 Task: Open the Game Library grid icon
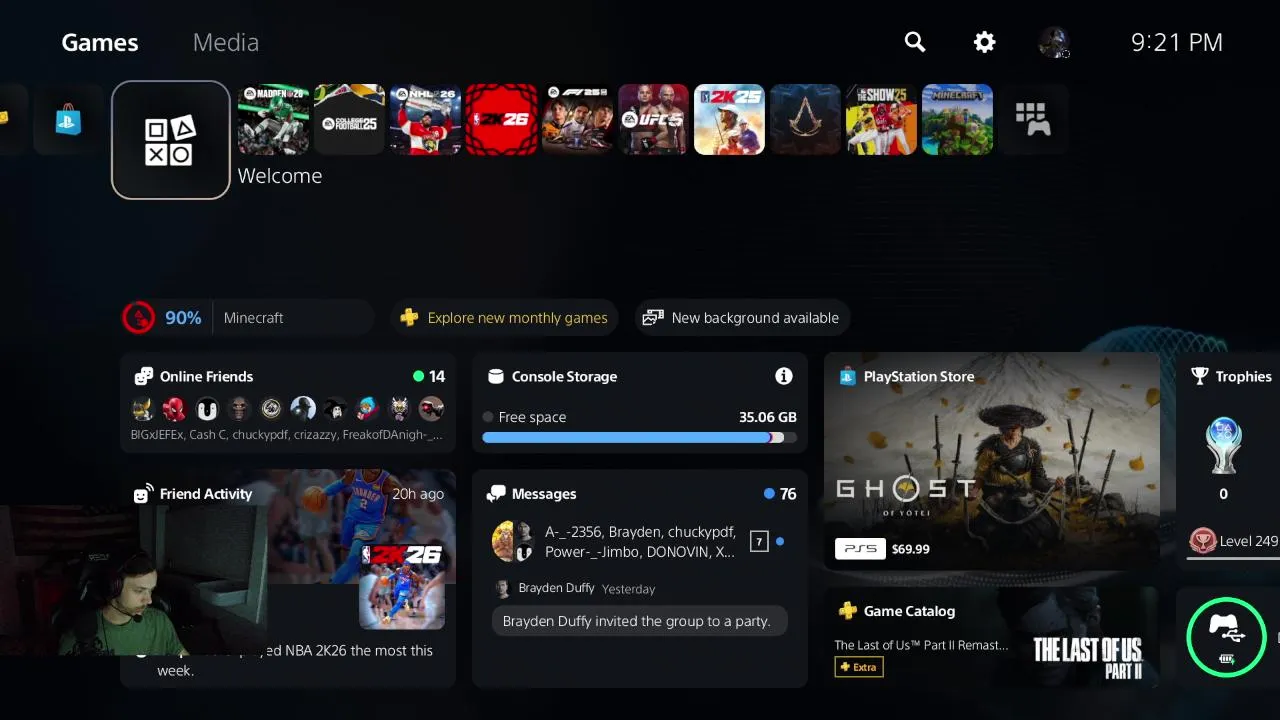[x=1033, y=119]
